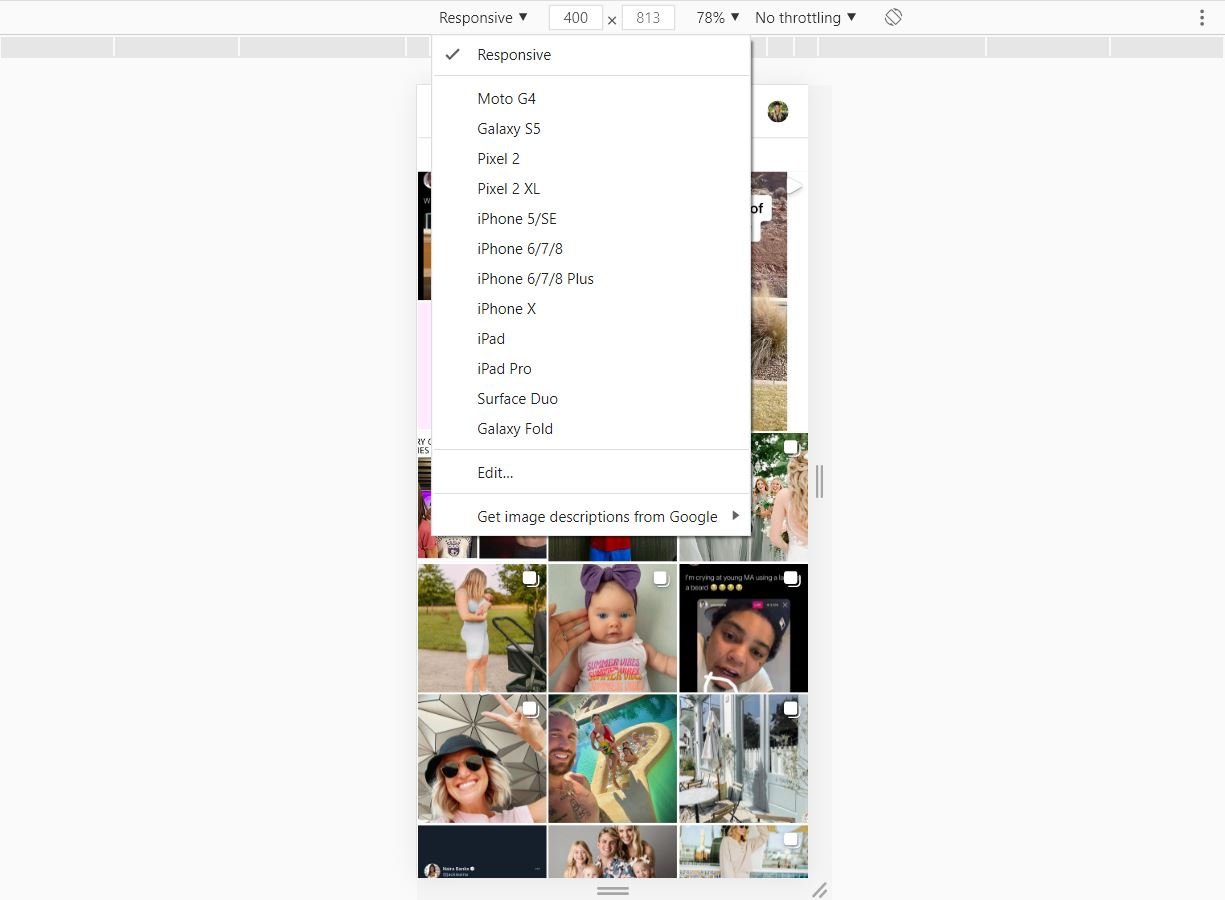The height and width of the screenshot is (900, 1225).
Task: Open the 78% zoom dropdown
Action: click(x=718, y=17)
